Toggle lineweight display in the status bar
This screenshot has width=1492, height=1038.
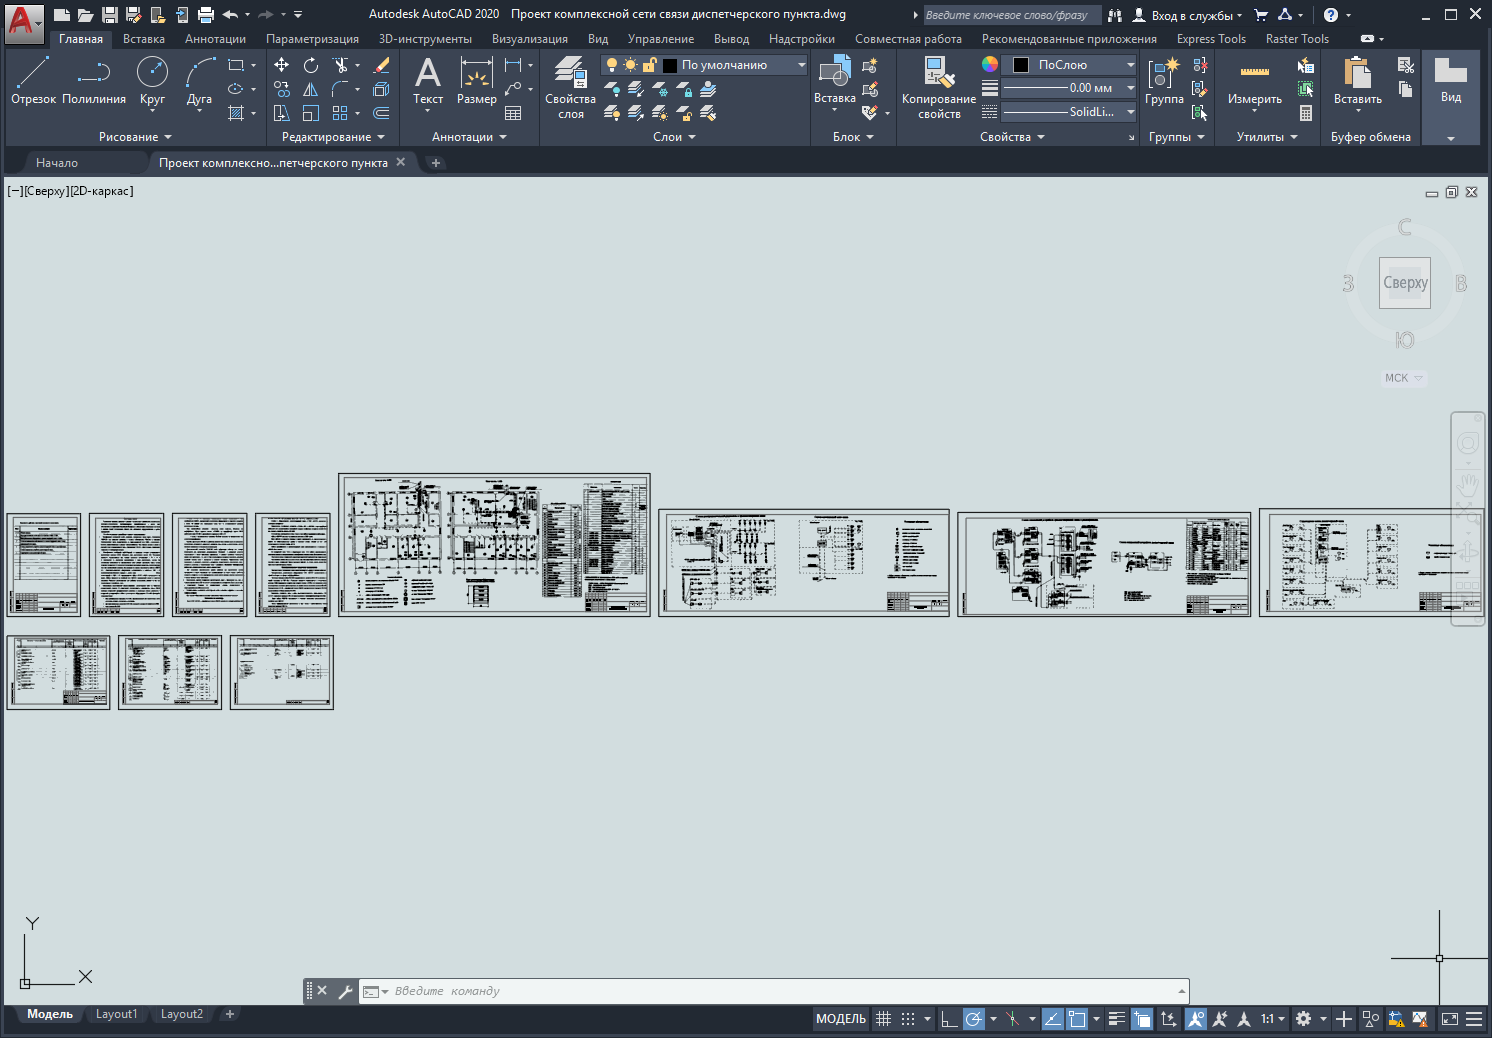point(1117,1019)
